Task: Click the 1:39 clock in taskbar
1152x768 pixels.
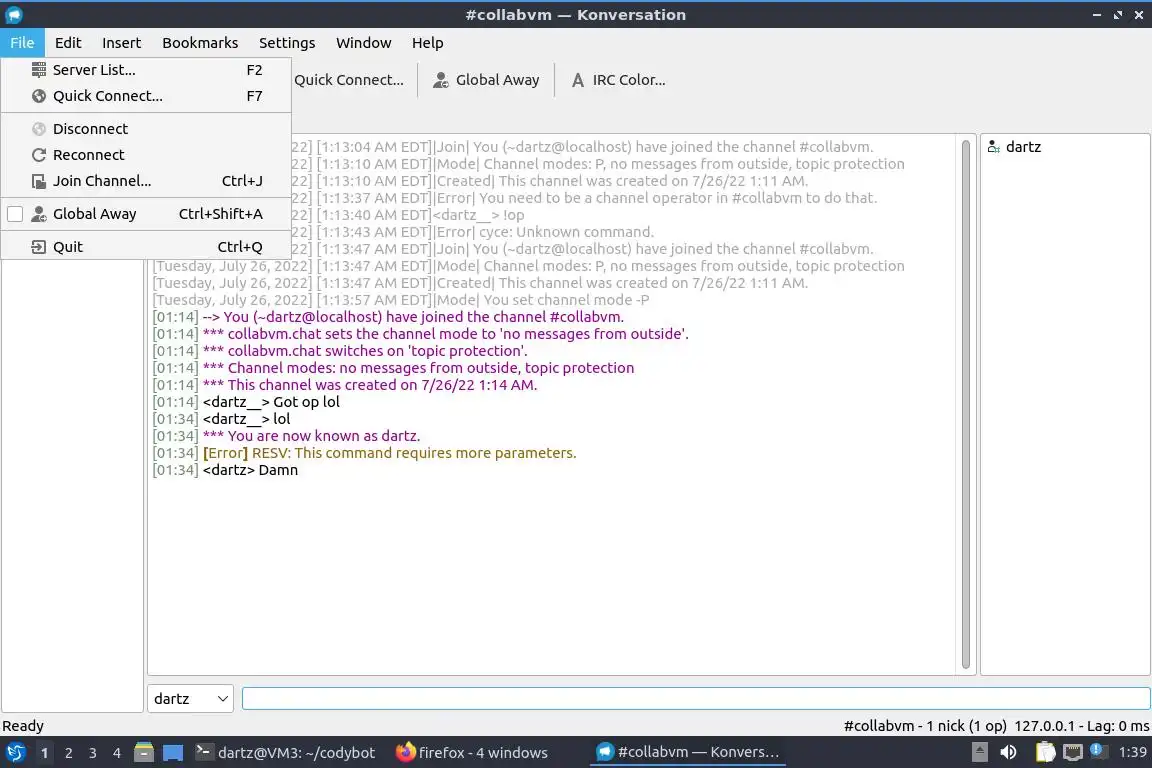Action: pyautogui.click(x=1132, y=753)
